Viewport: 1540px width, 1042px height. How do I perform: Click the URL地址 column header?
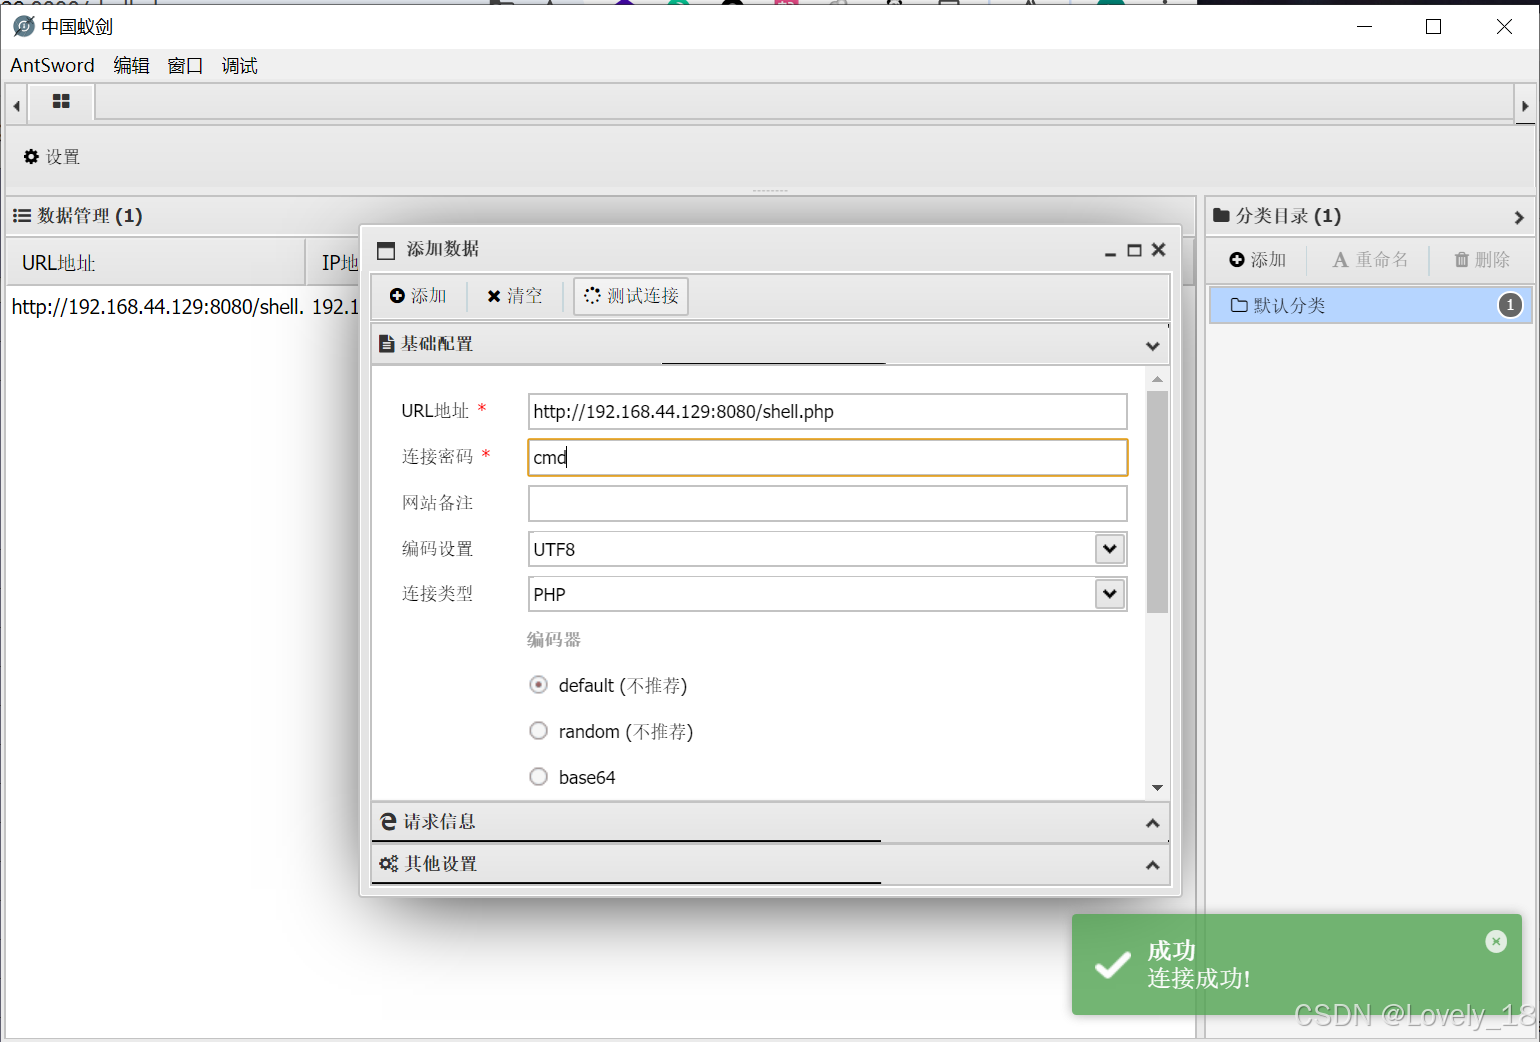point(156,263)
